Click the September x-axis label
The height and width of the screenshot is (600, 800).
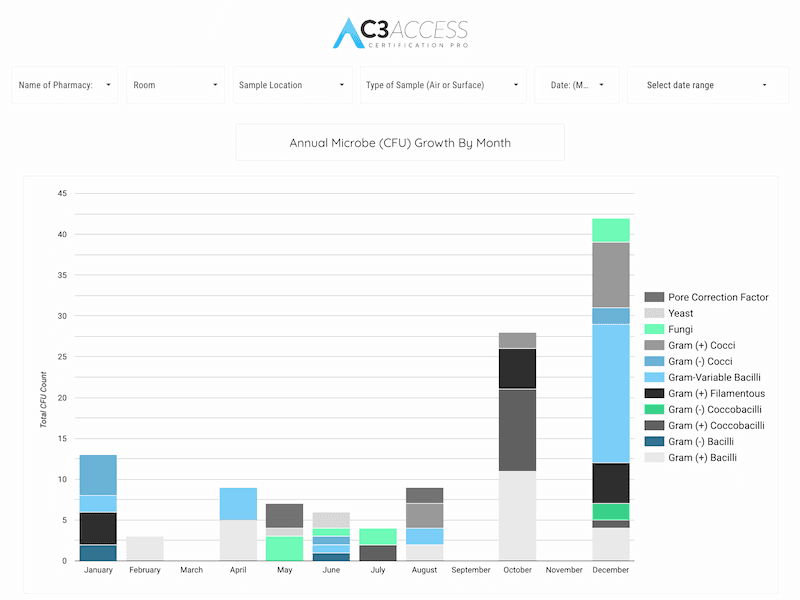pyautogui.click(x=471, y=570)
